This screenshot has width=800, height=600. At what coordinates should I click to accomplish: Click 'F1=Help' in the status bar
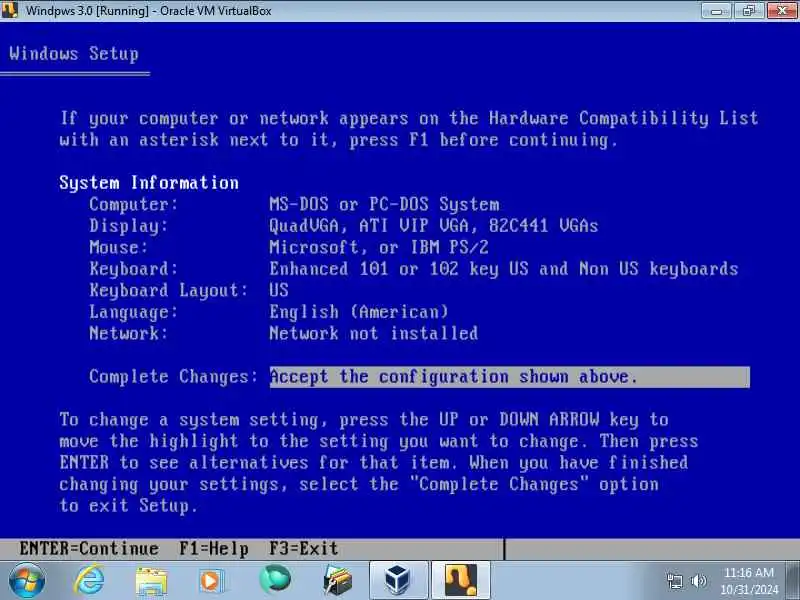tap(214, 548)
